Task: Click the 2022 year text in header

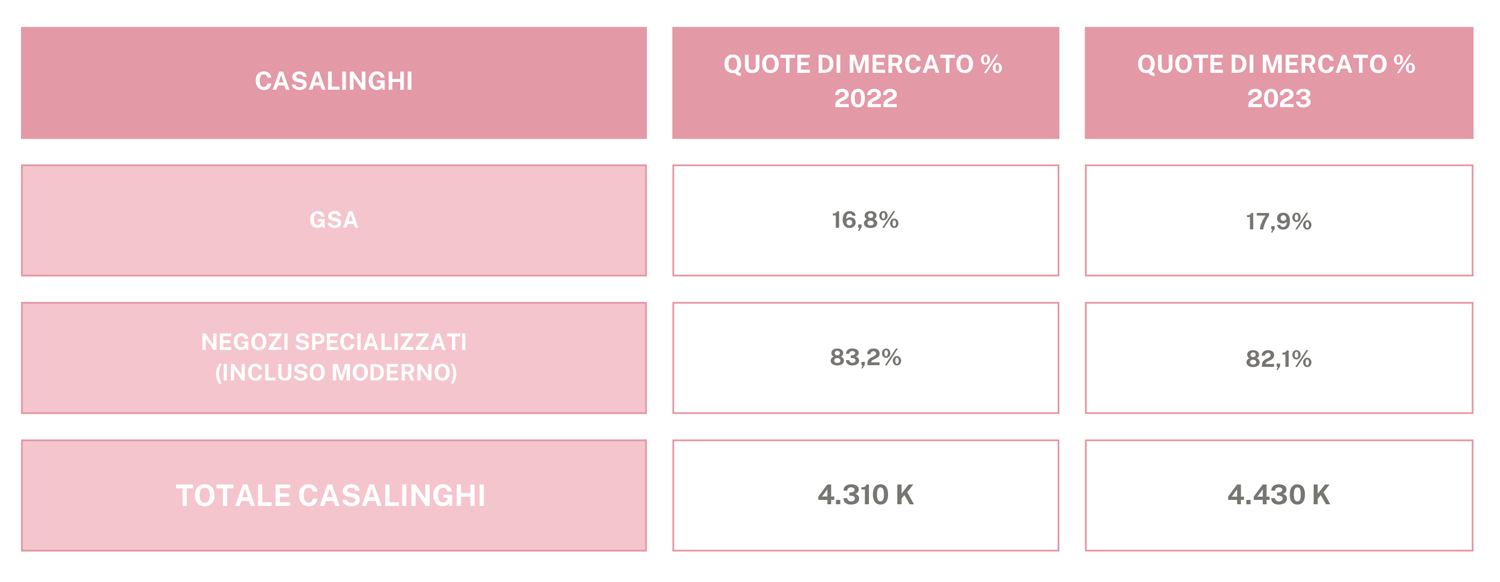Action: click(865, 99)
